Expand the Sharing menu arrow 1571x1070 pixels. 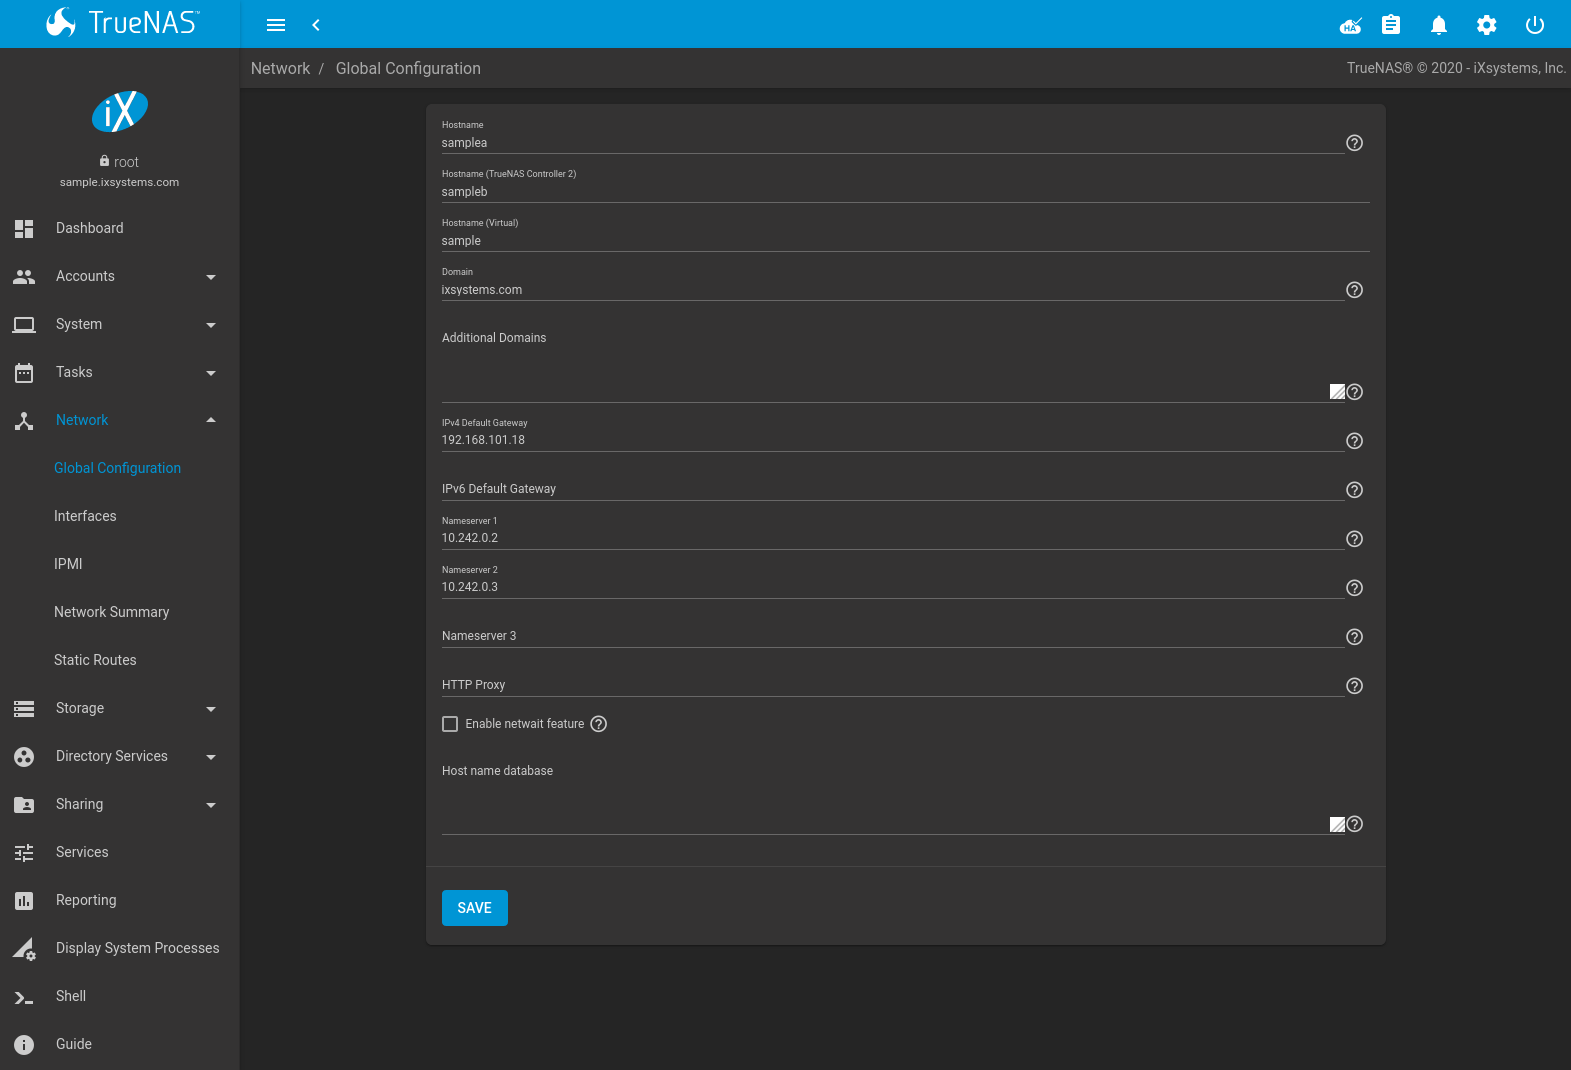pyautogui.click(x=211, y=805)
